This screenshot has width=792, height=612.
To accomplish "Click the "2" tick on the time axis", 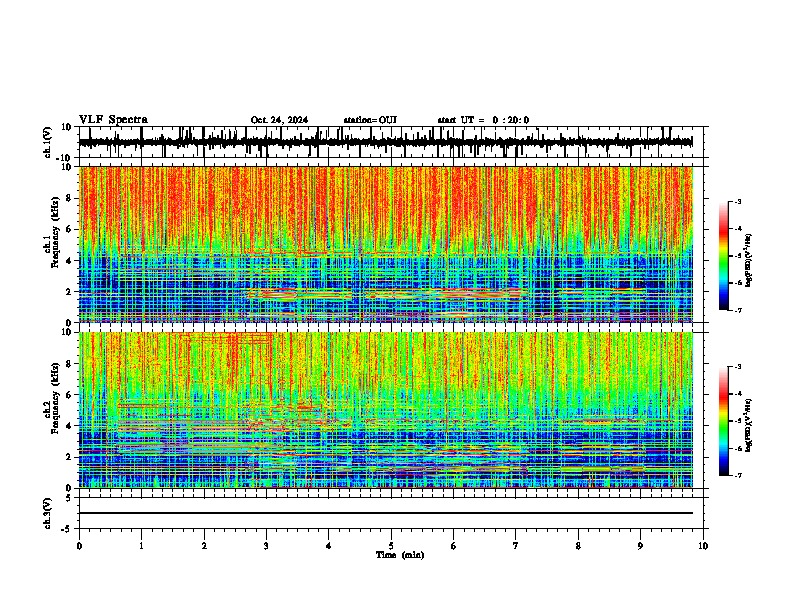I will click(204, 546).
